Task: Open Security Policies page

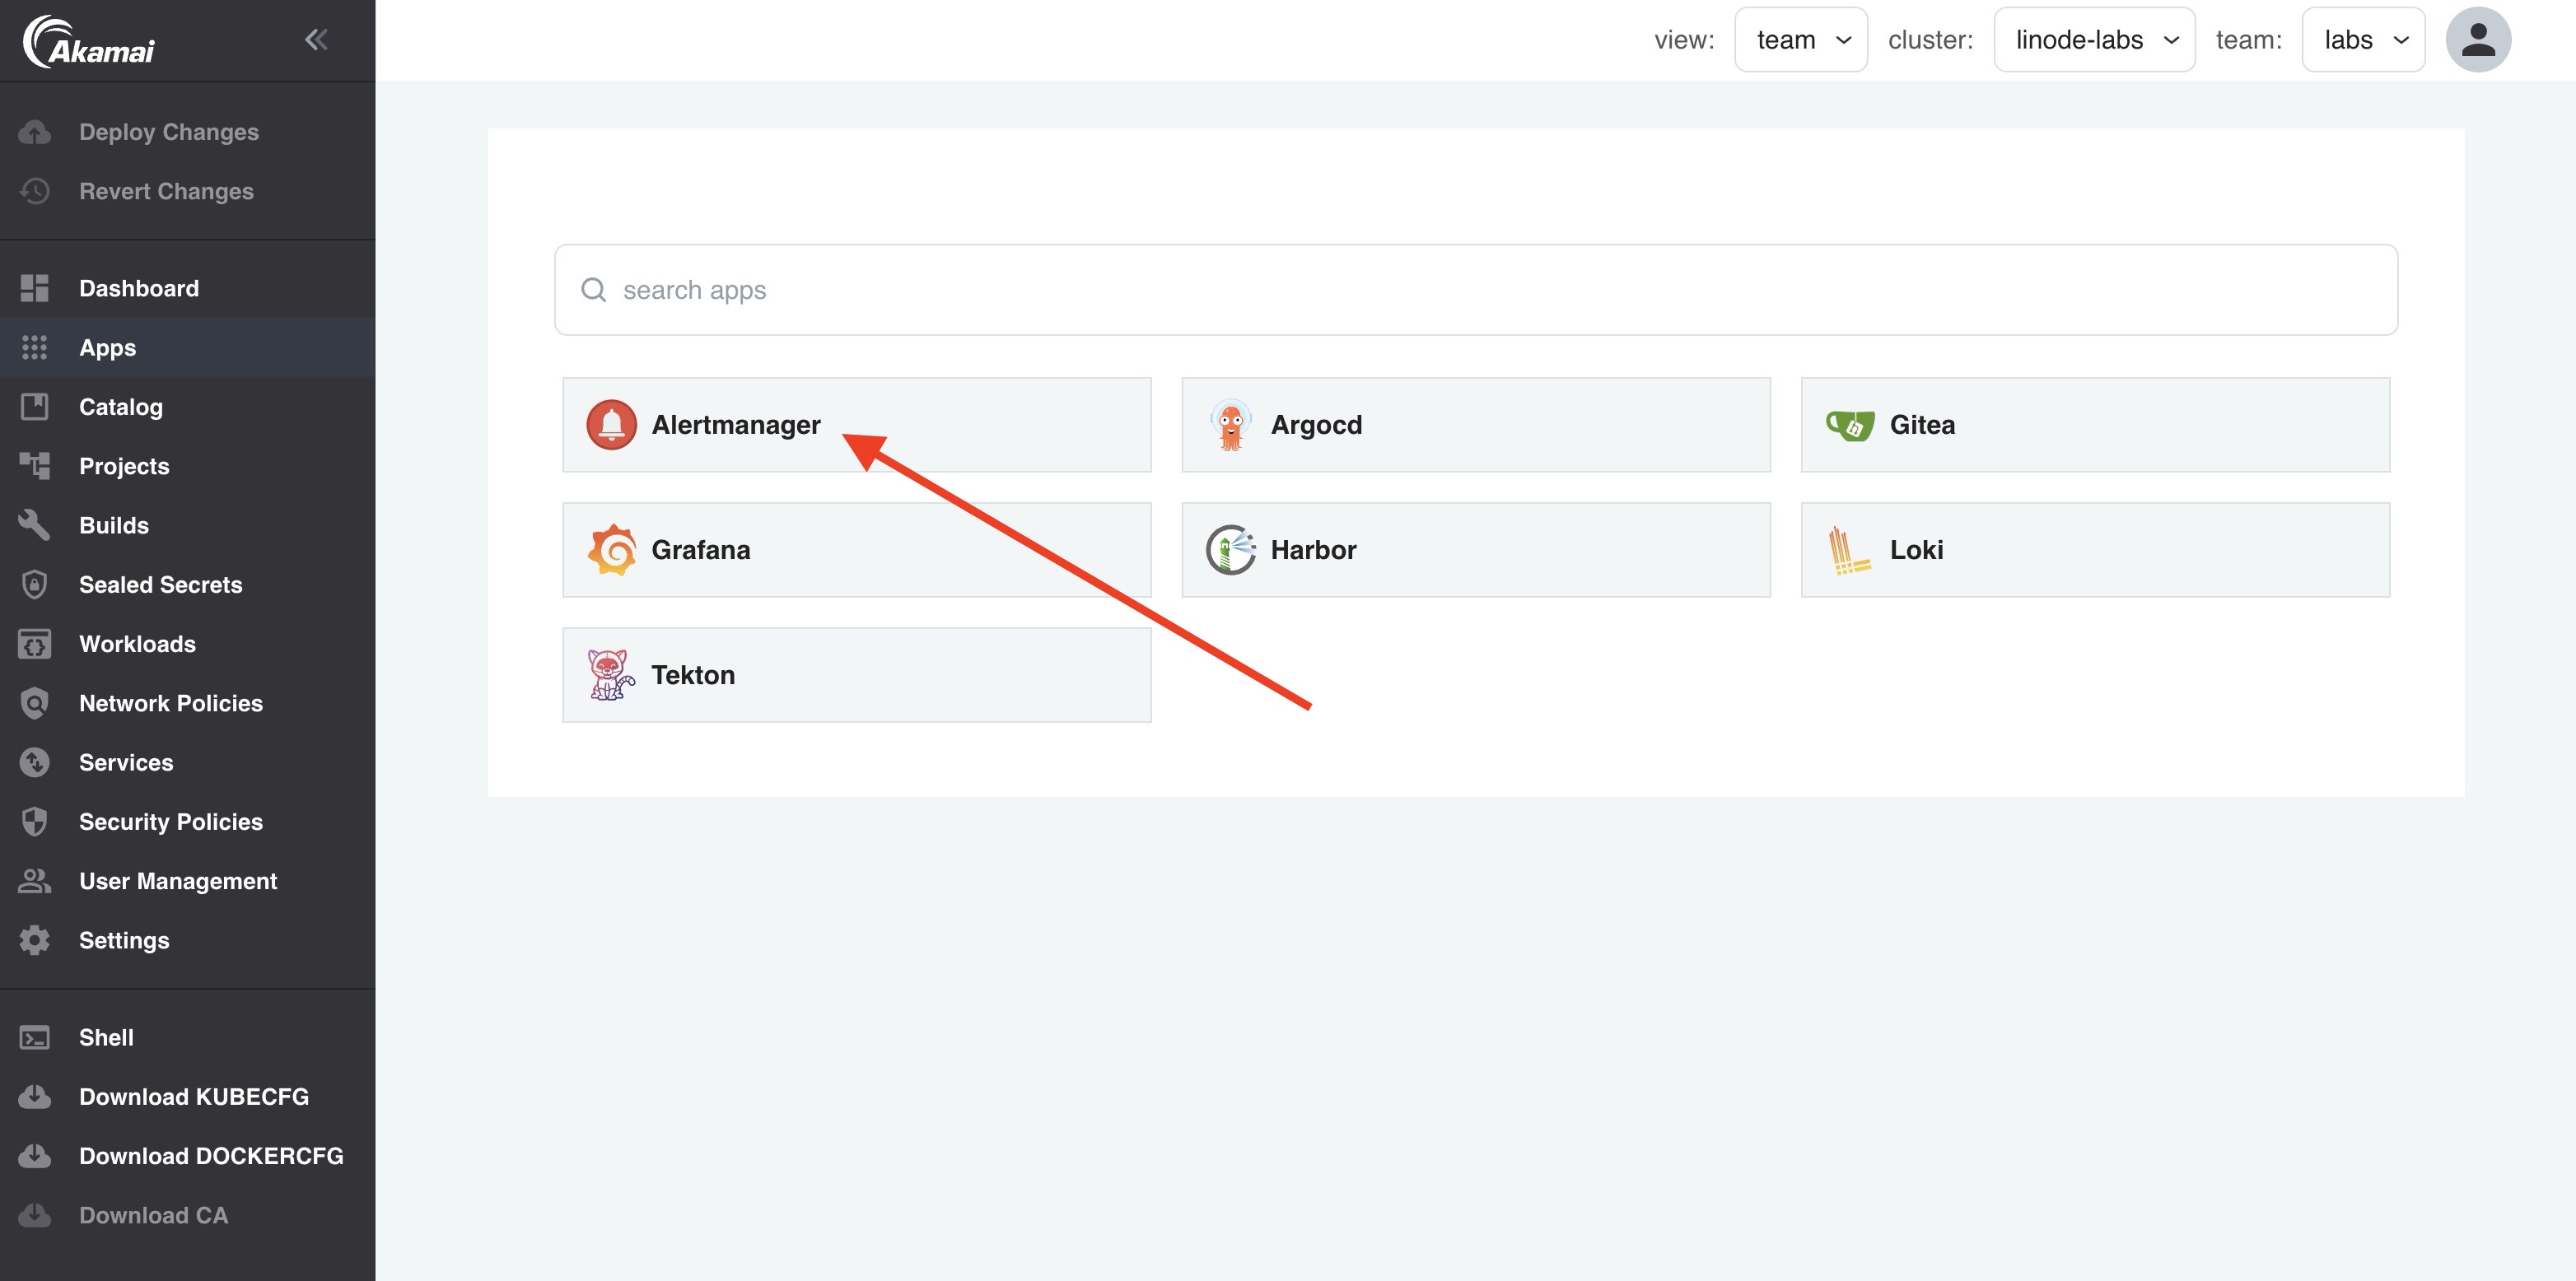Action: click(x=188, y=822)
